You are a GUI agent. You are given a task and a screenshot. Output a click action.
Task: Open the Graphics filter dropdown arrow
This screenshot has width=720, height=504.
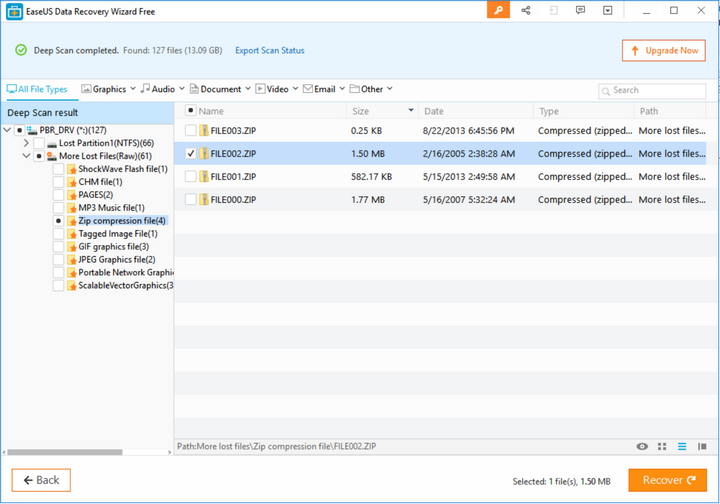click(x=133, y=89)
